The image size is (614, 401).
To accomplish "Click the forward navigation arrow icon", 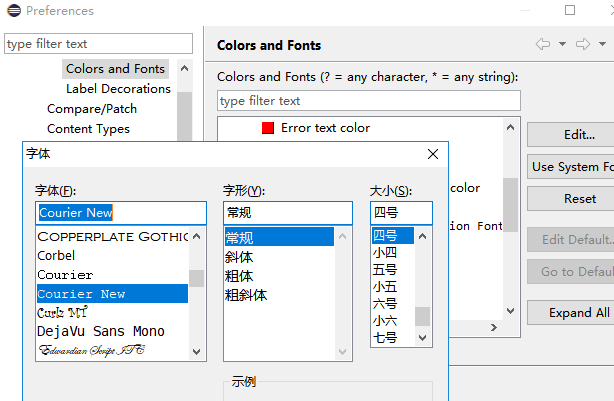I will (x=584, y=44).
